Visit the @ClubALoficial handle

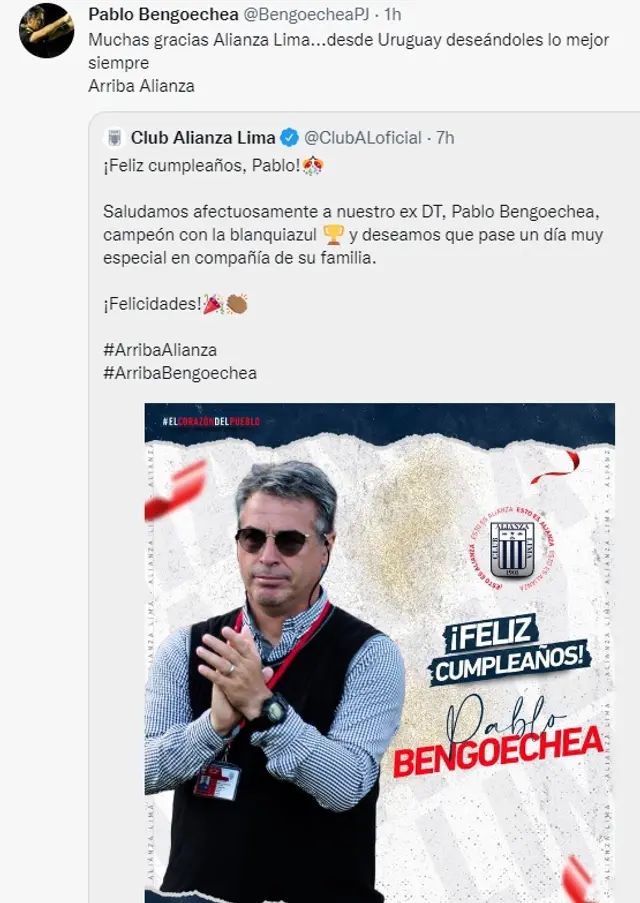click(363, 138)
